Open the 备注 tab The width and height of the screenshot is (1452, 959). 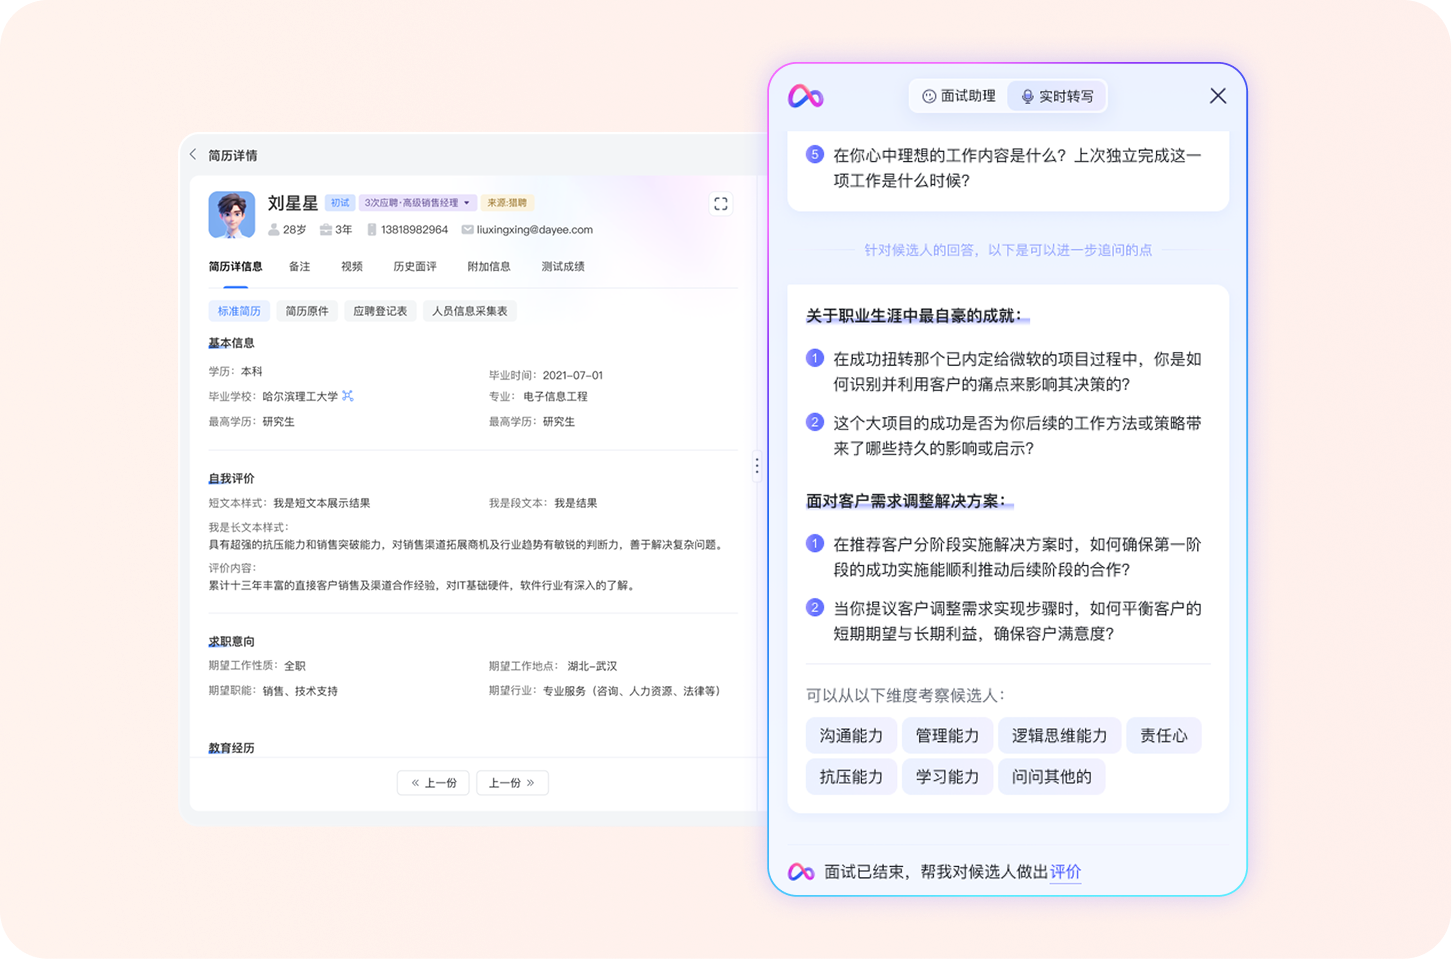[x=300, y=267]
